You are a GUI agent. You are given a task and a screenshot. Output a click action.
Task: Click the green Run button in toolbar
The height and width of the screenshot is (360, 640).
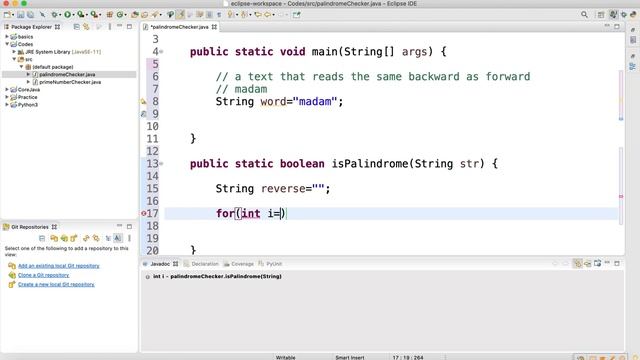point(67,15)
